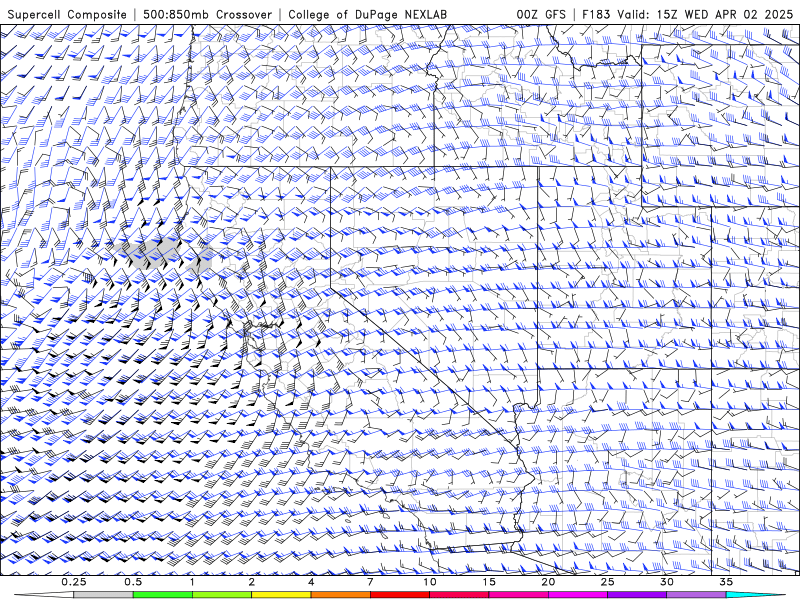This screenshot has width=800, height=600.
Task: Click the 'College of DuPage NEXLAB' label
Action: click(367, 14)
